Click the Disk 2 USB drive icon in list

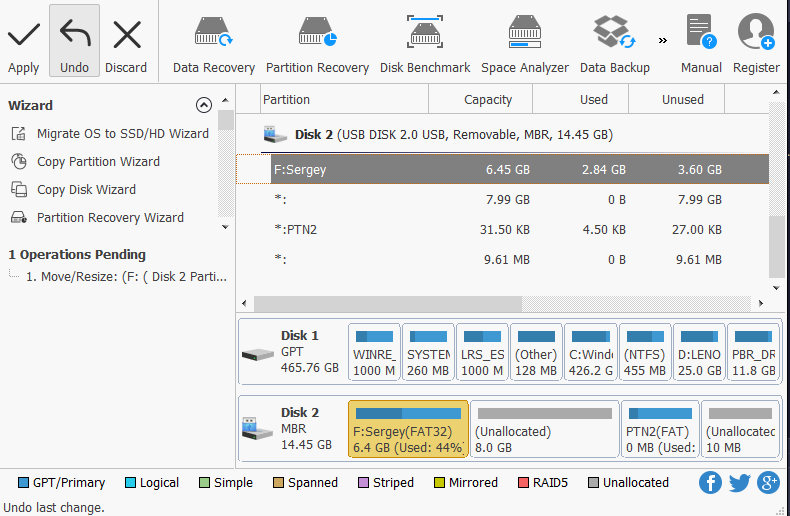coord(275,135)
